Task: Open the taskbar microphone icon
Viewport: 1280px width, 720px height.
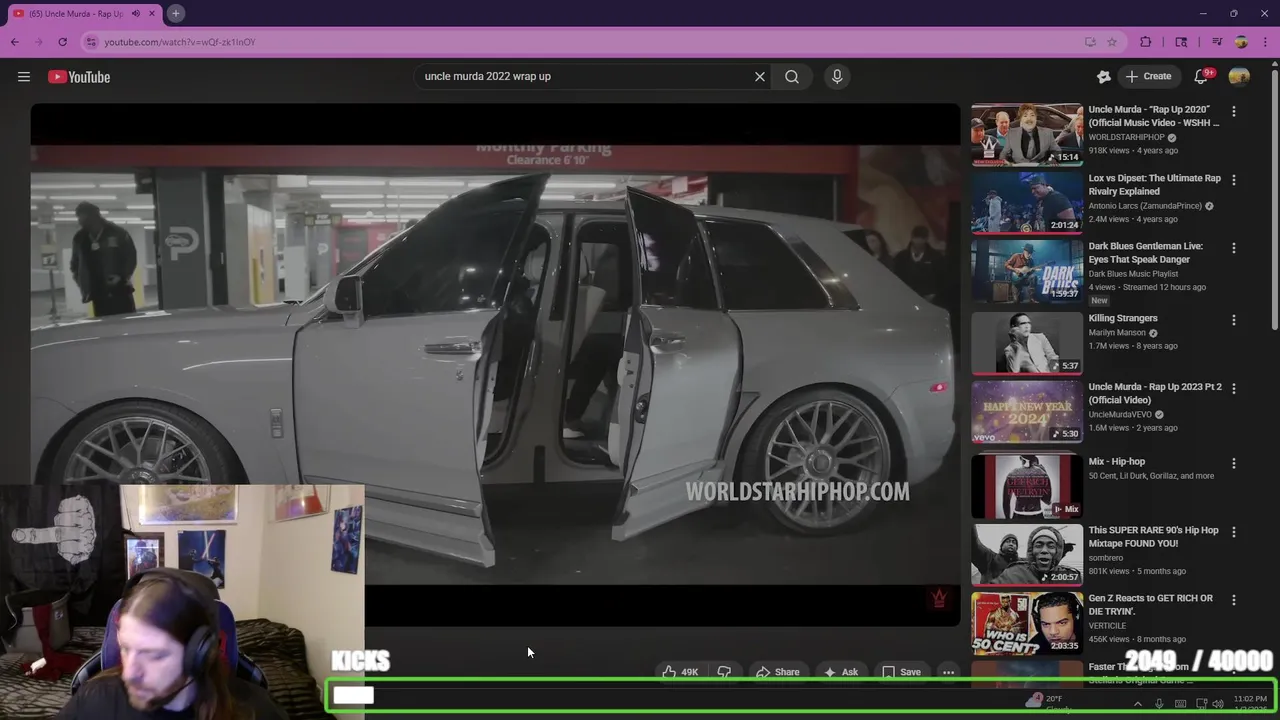Action: tap(1159, 704)
